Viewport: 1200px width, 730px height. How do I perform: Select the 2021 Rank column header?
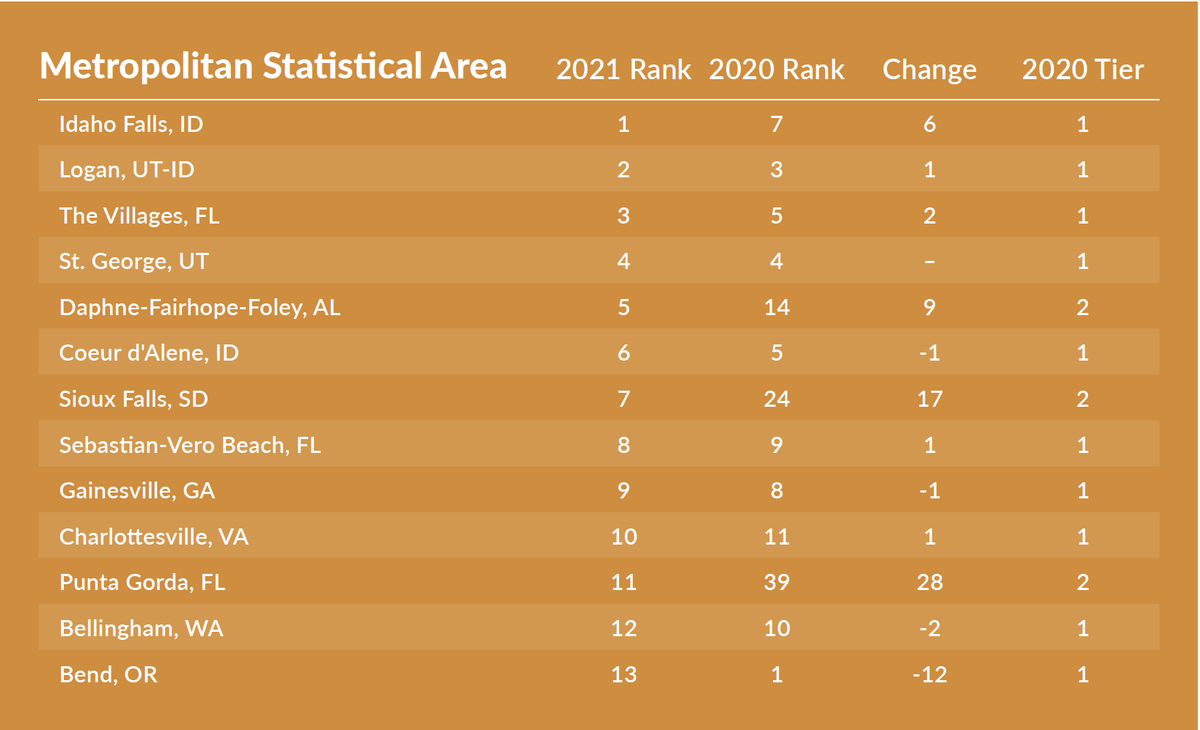click(623, 70)
